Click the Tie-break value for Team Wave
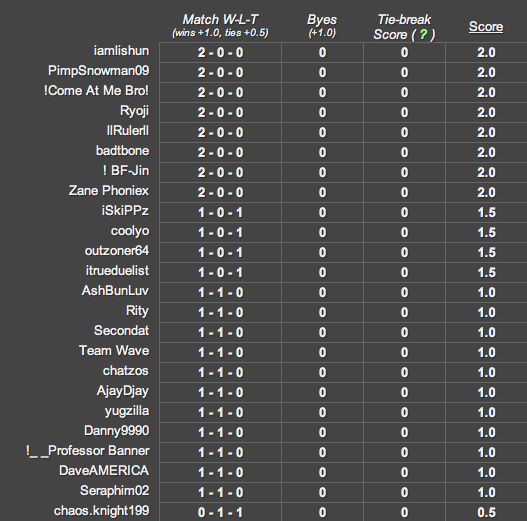 pos(404,353)
